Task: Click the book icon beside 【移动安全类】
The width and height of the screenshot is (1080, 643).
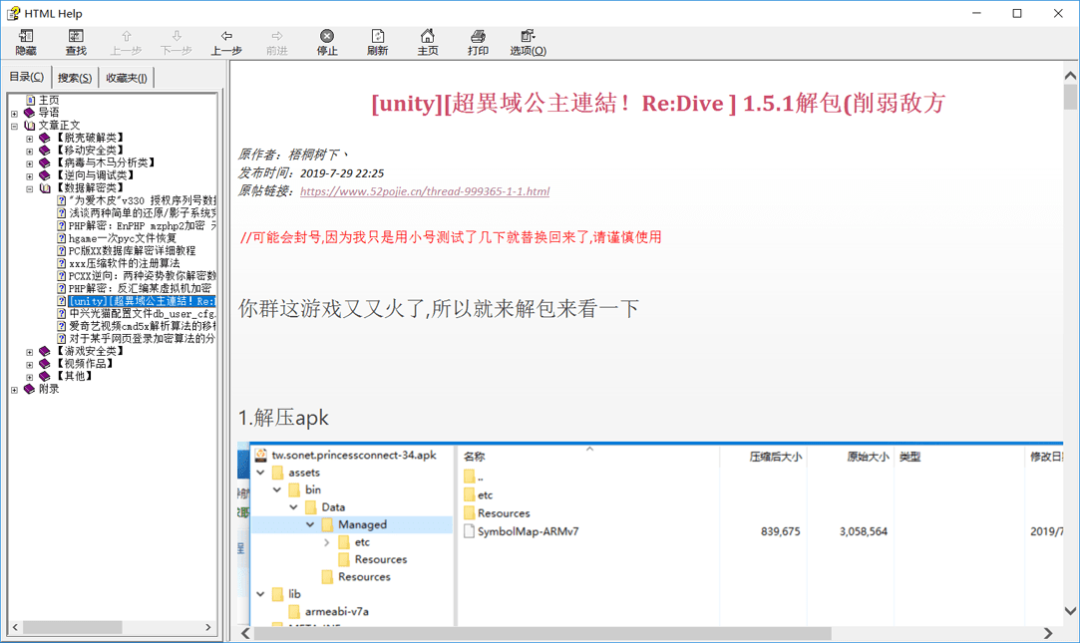Action: tap(45, 150)
